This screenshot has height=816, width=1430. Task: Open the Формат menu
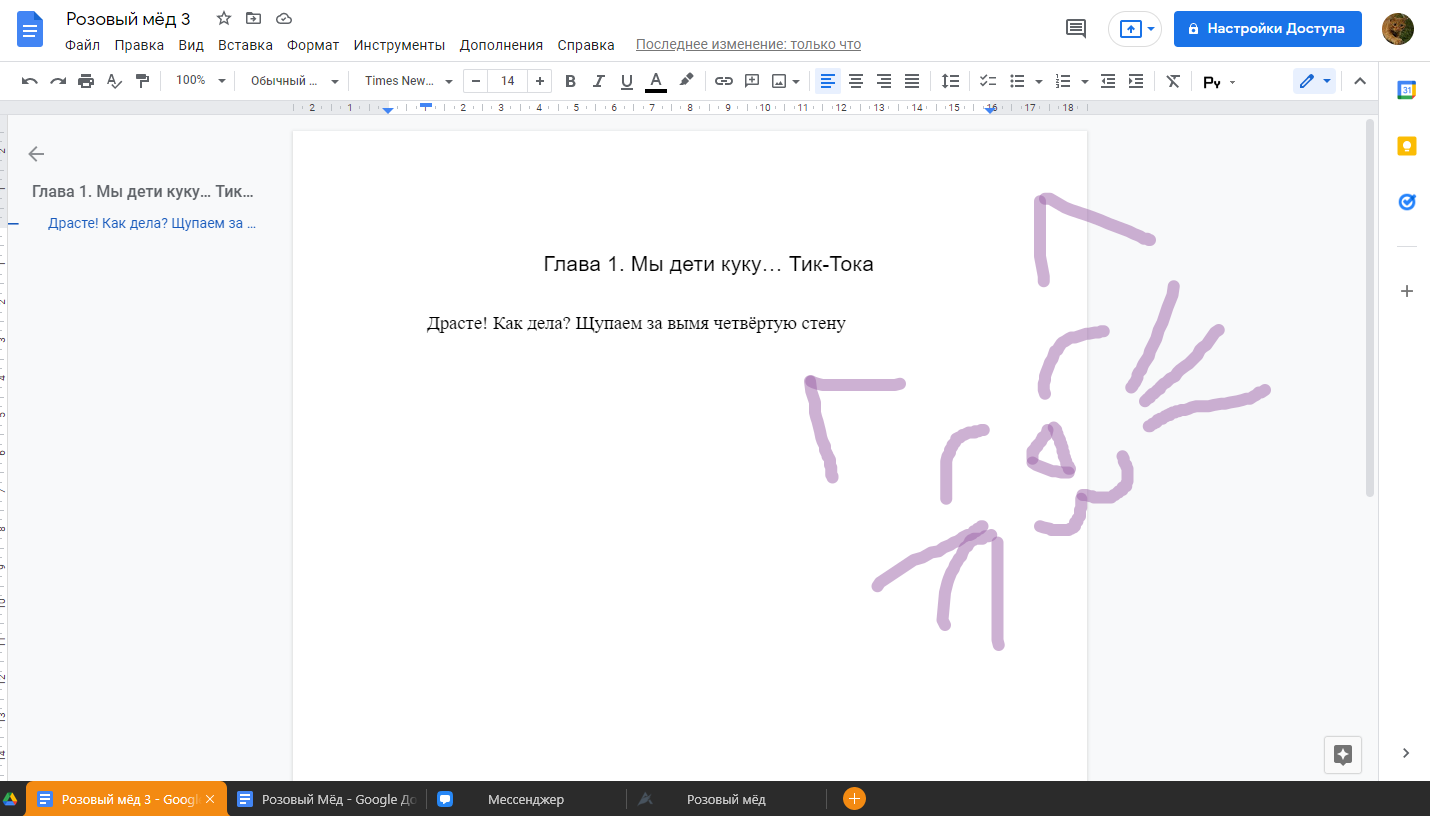313,45
